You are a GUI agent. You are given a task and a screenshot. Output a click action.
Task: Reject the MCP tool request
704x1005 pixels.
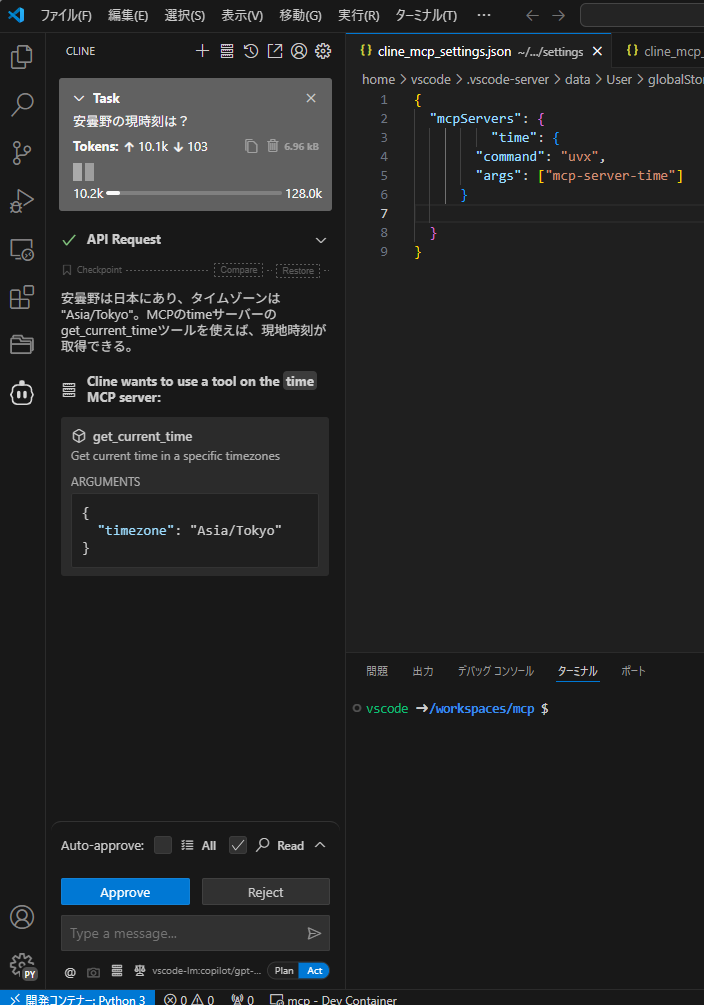(x=265, y=892)
